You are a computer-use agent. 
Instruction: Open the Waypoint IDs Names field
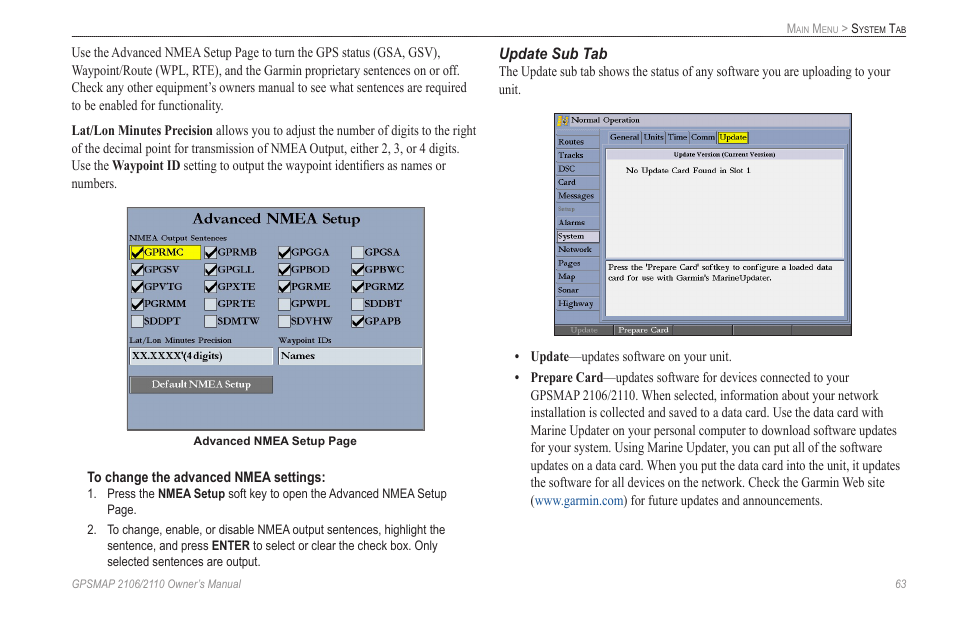click(x=350, y=356)
